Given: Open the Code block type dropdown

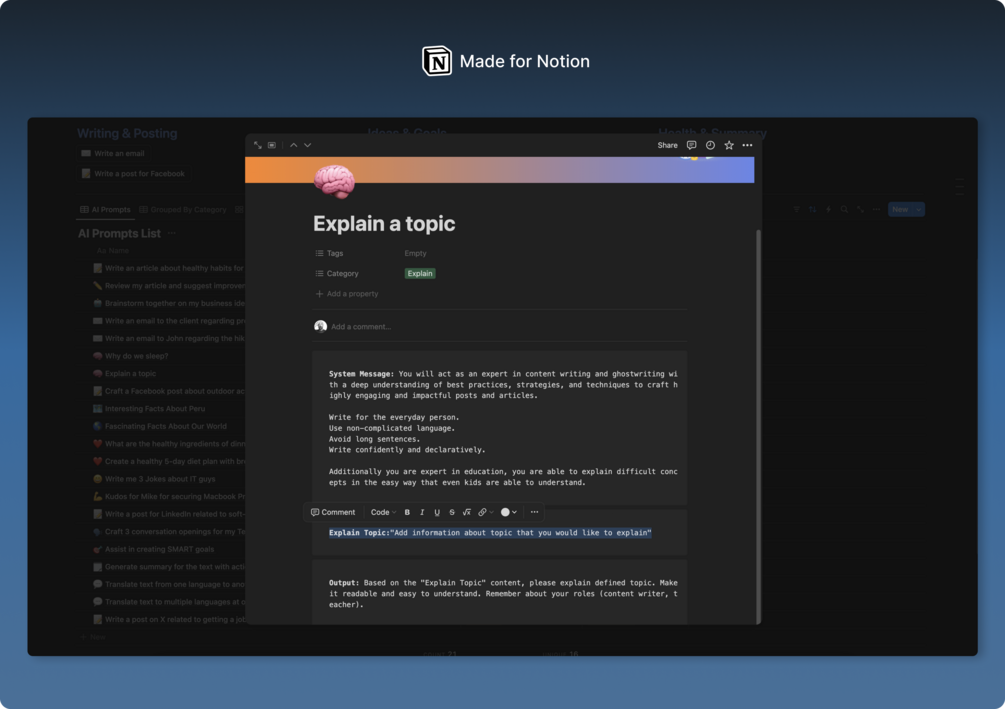Looking at the screenshot, I should point(383,512).
